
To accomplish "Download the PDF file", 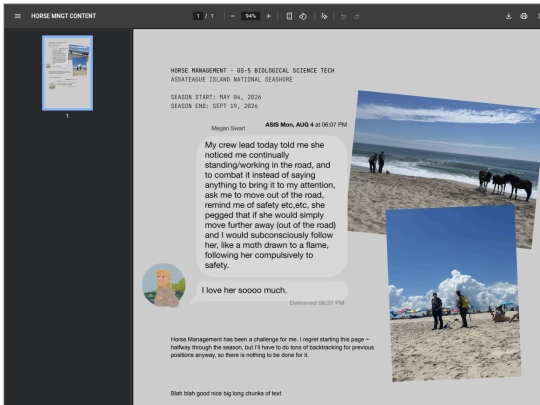I will pyautogui.click(x=508, y=16).
